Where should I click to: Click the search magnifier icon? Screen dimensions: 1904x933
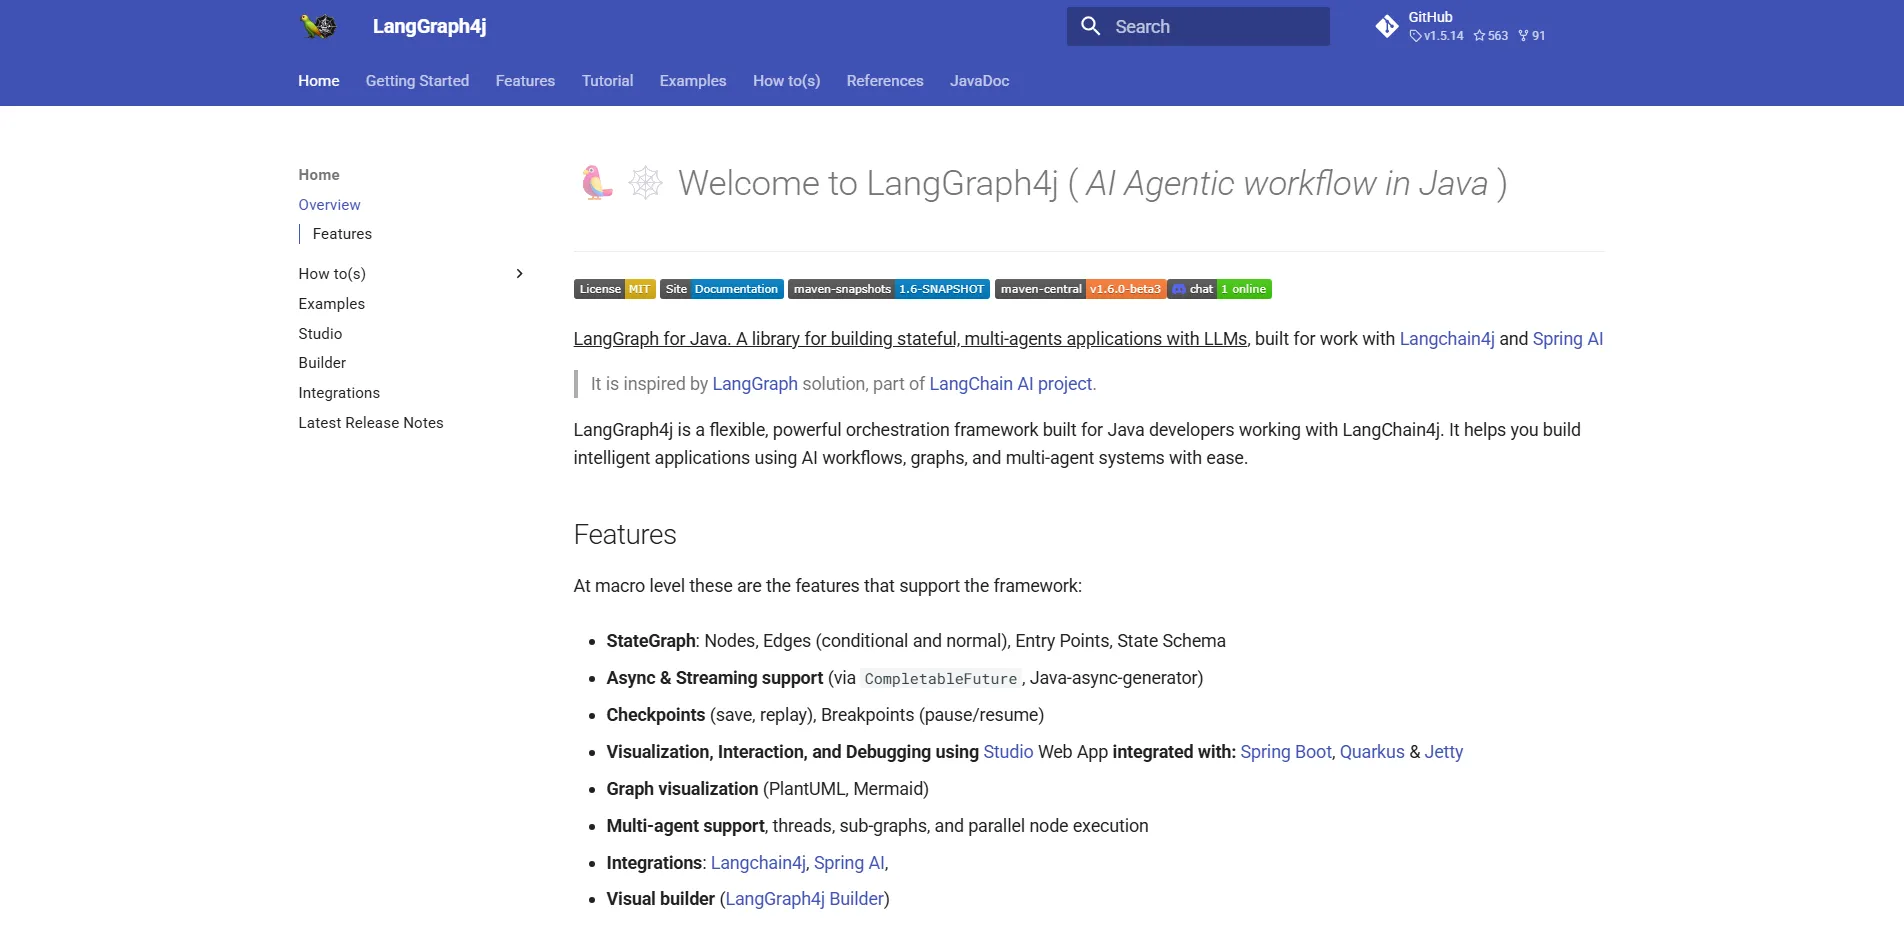pos(1091,26)
